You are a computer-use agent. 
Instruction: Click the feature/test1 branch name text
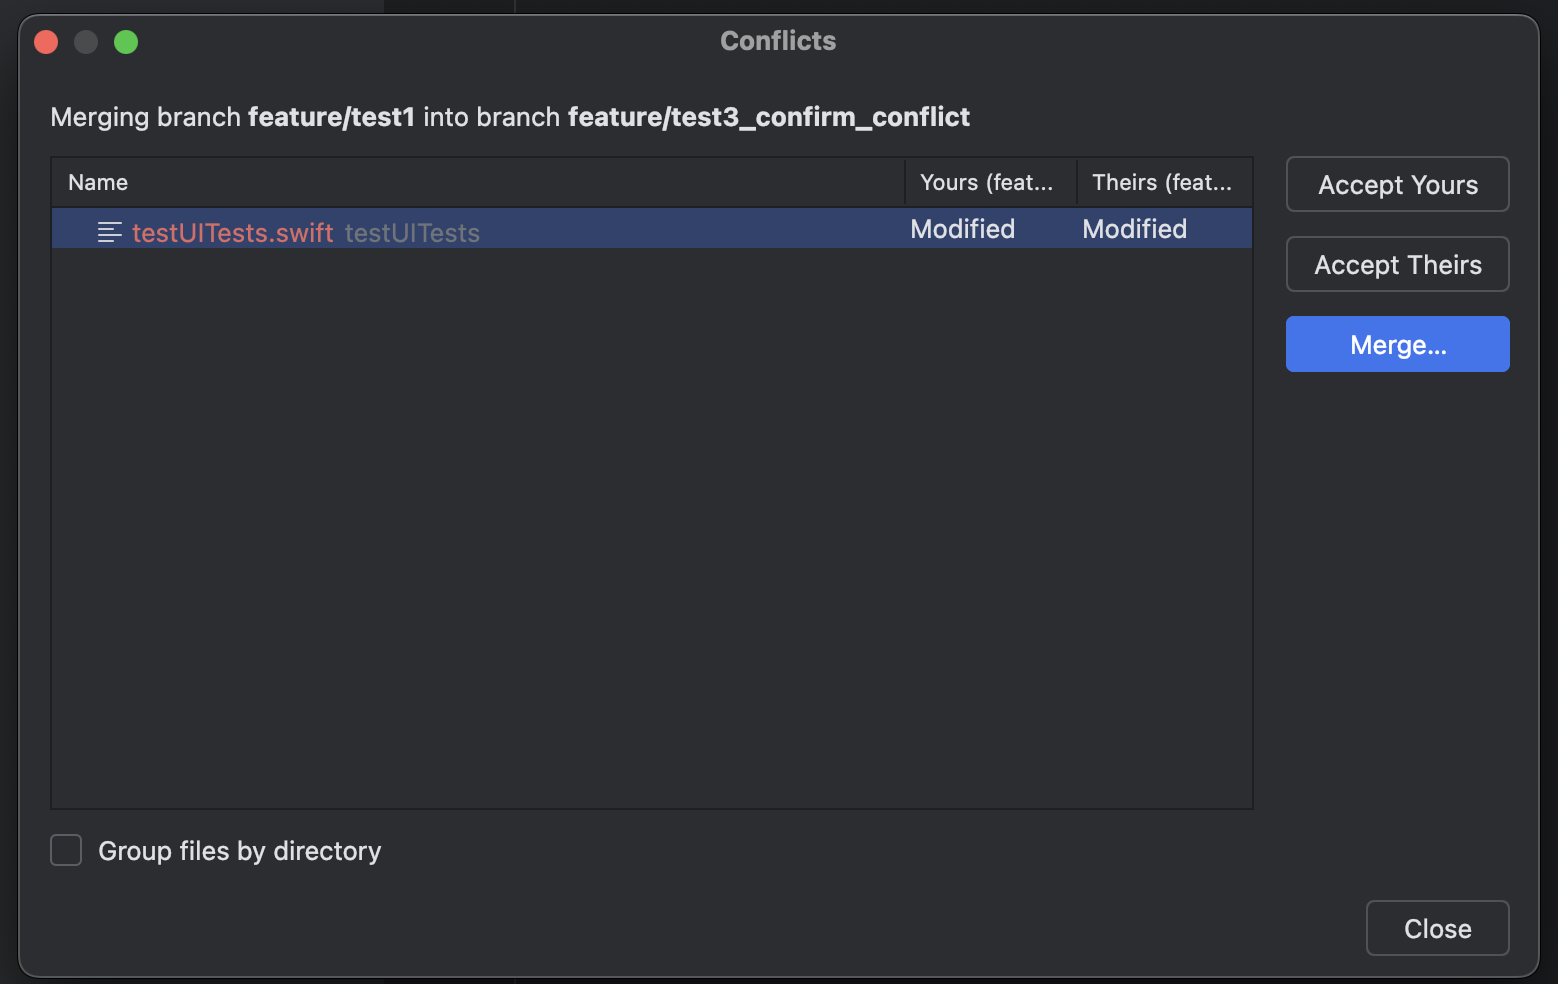click(331, 117)
